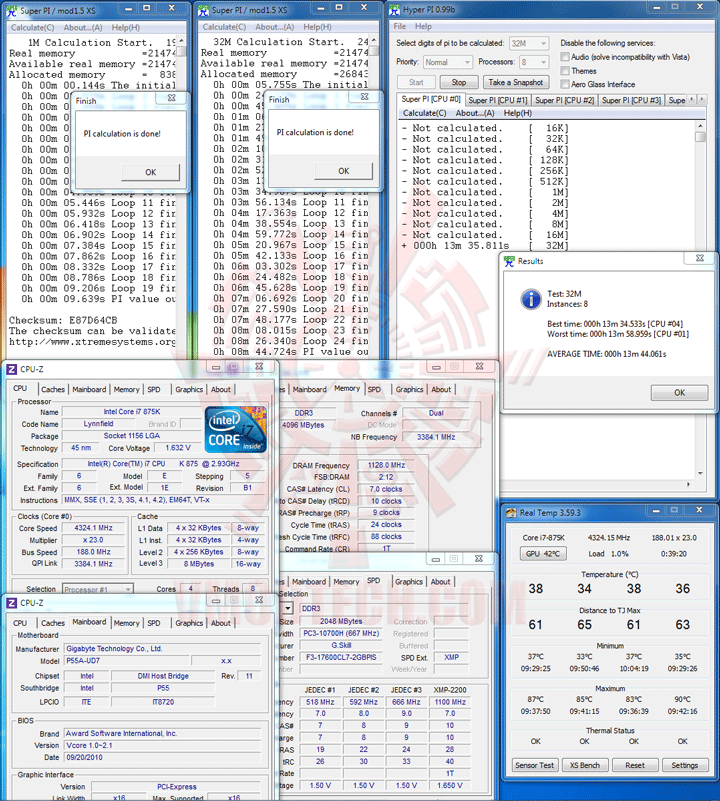Open the Processor #1 selection dropdown in CPU-Z

point(98,589)
